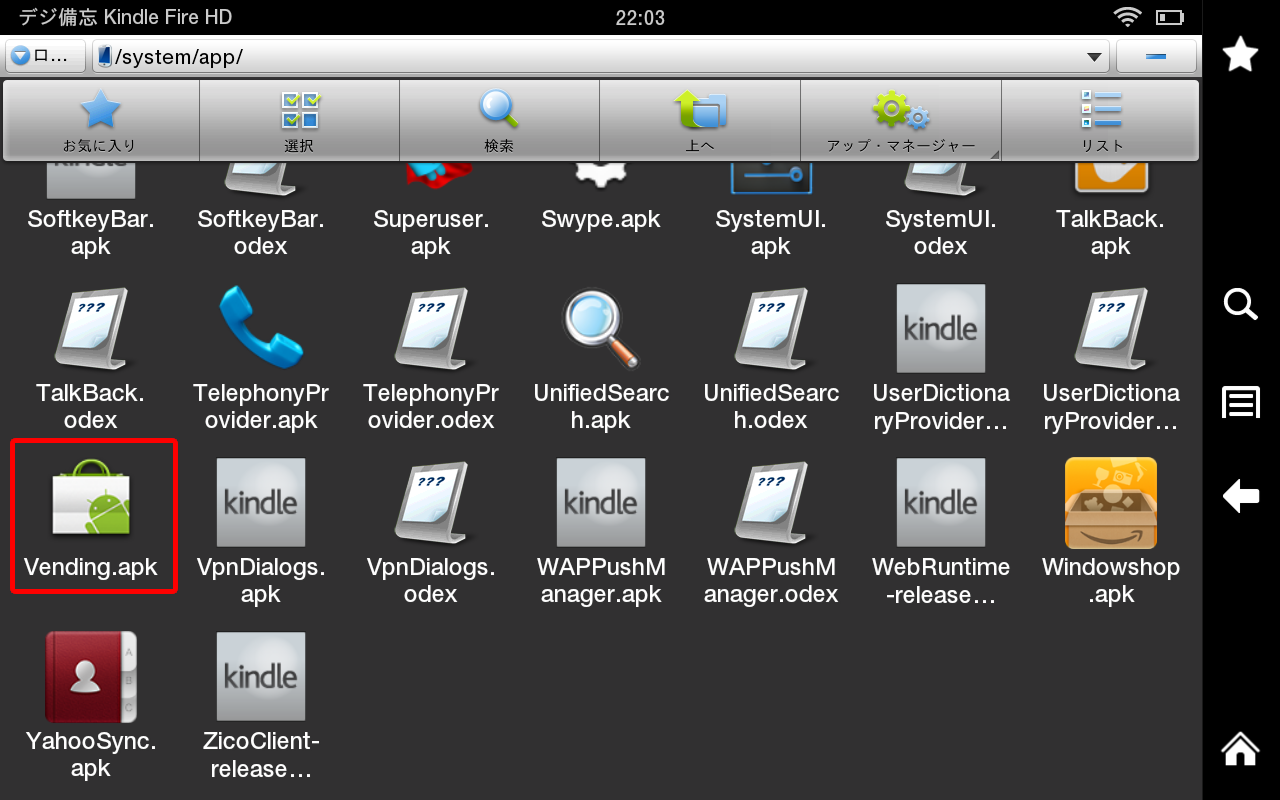Select ZicoClient-release kindle icon
Image resolution: width=1280 pixels, height=800 pixels.
[x=261, y=677]
